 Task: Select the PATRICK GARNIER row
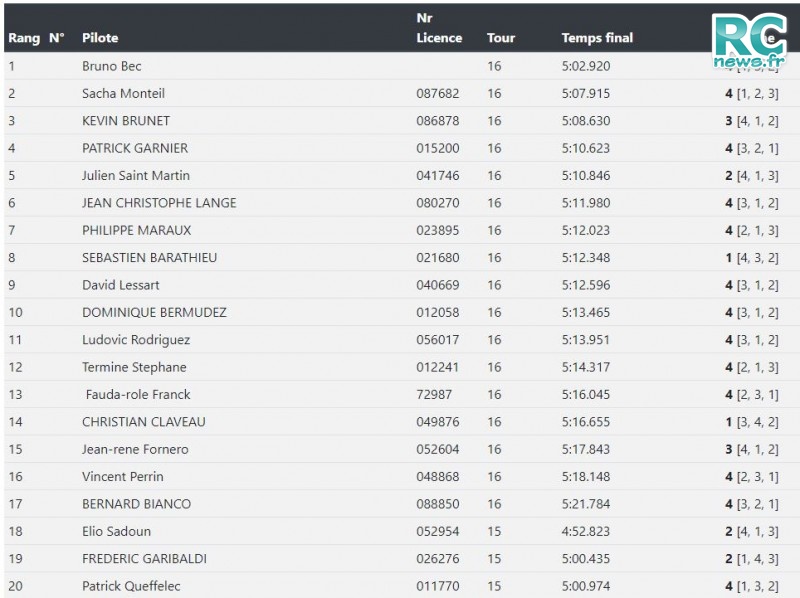pyautogui.click(x=402, y=148)
